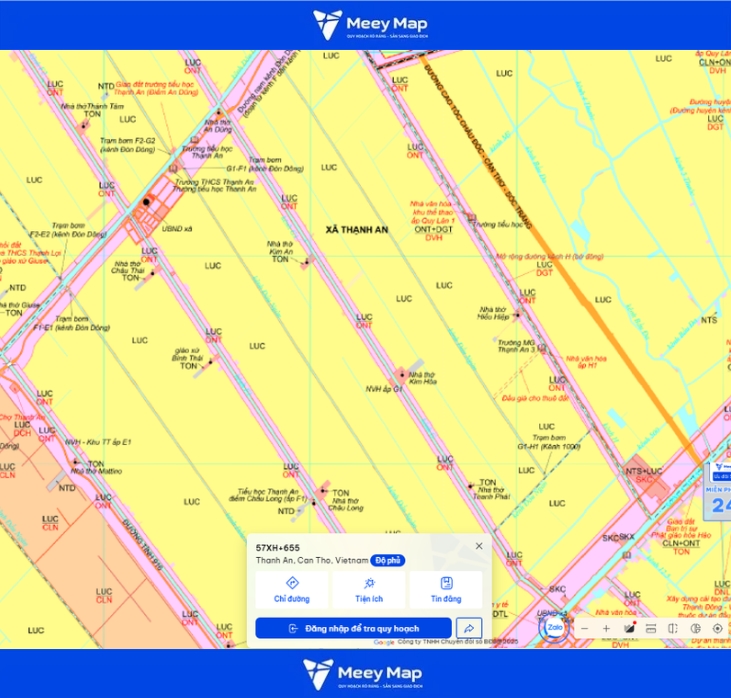Click Trạm bơm G1-H1 (Kênh 1000) label

(x=549, y=442)
